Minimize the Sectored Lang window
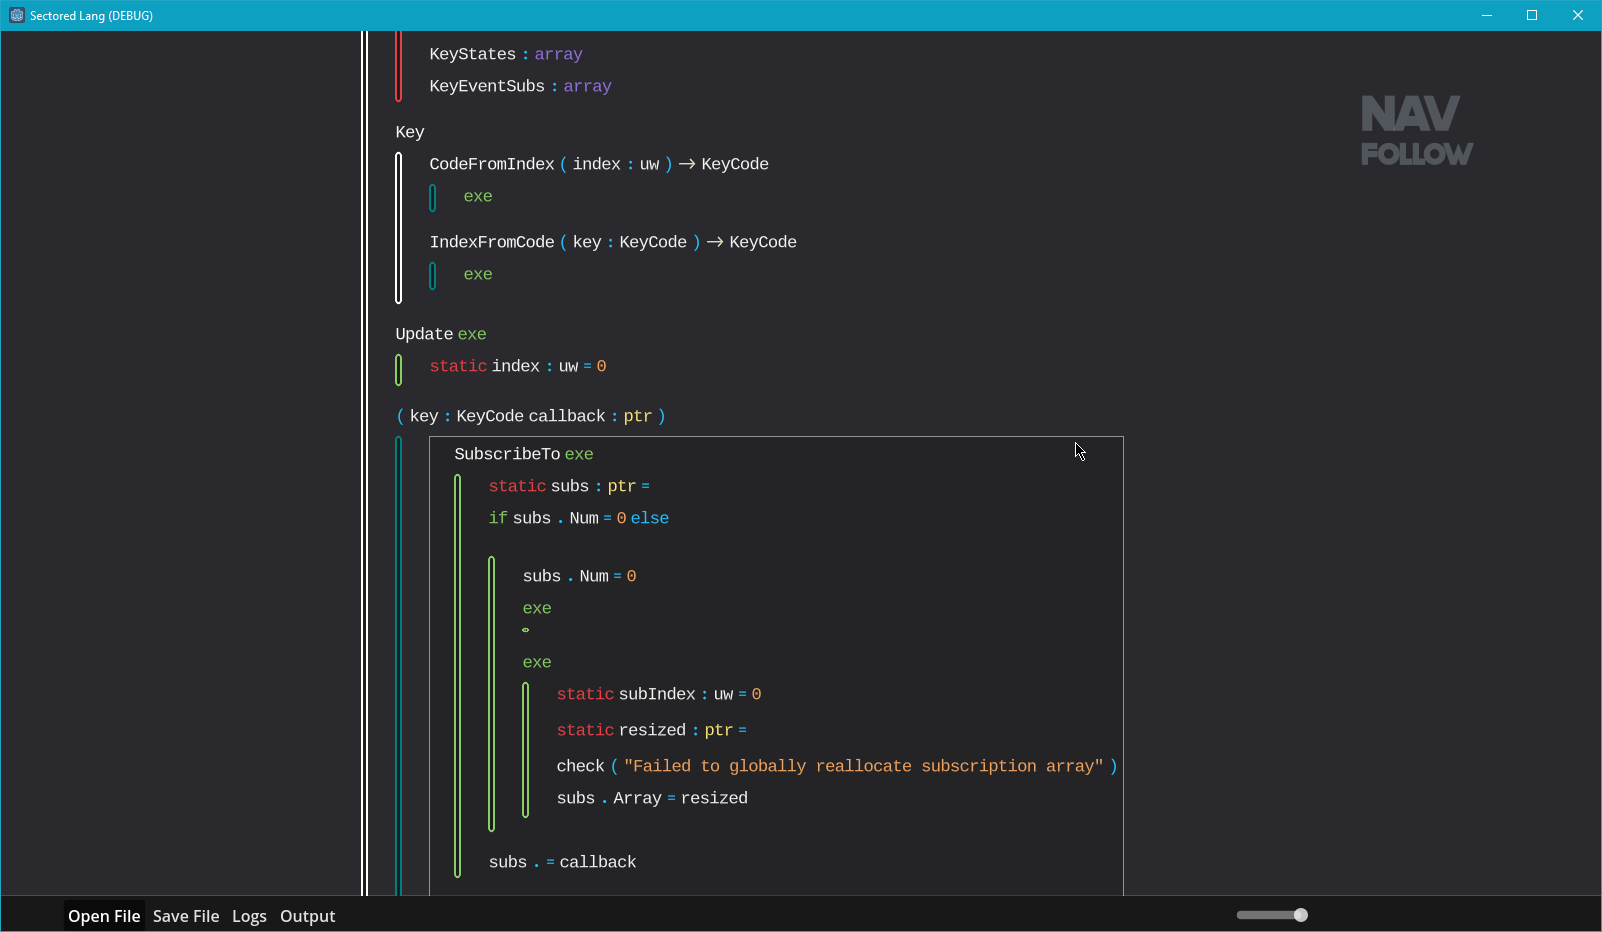This screenshot has width=1602, height=932. click(x=1487, y=15)
